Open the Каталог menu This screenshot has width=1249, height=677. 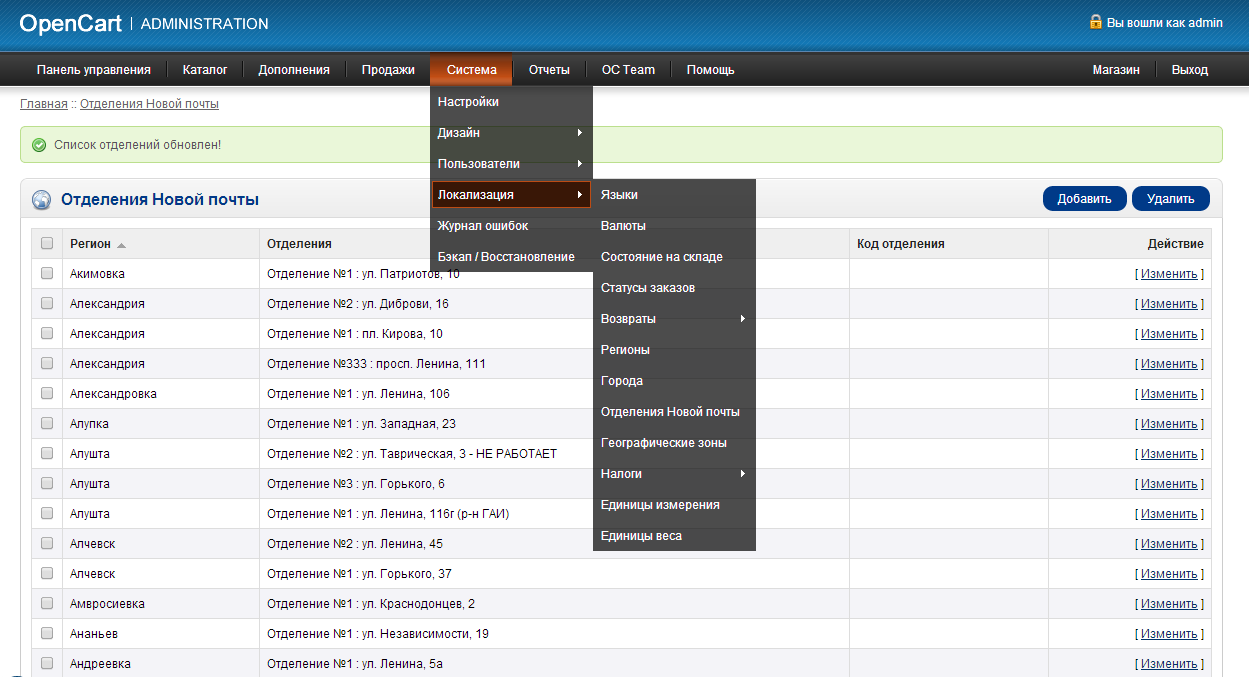coord(205,70)
